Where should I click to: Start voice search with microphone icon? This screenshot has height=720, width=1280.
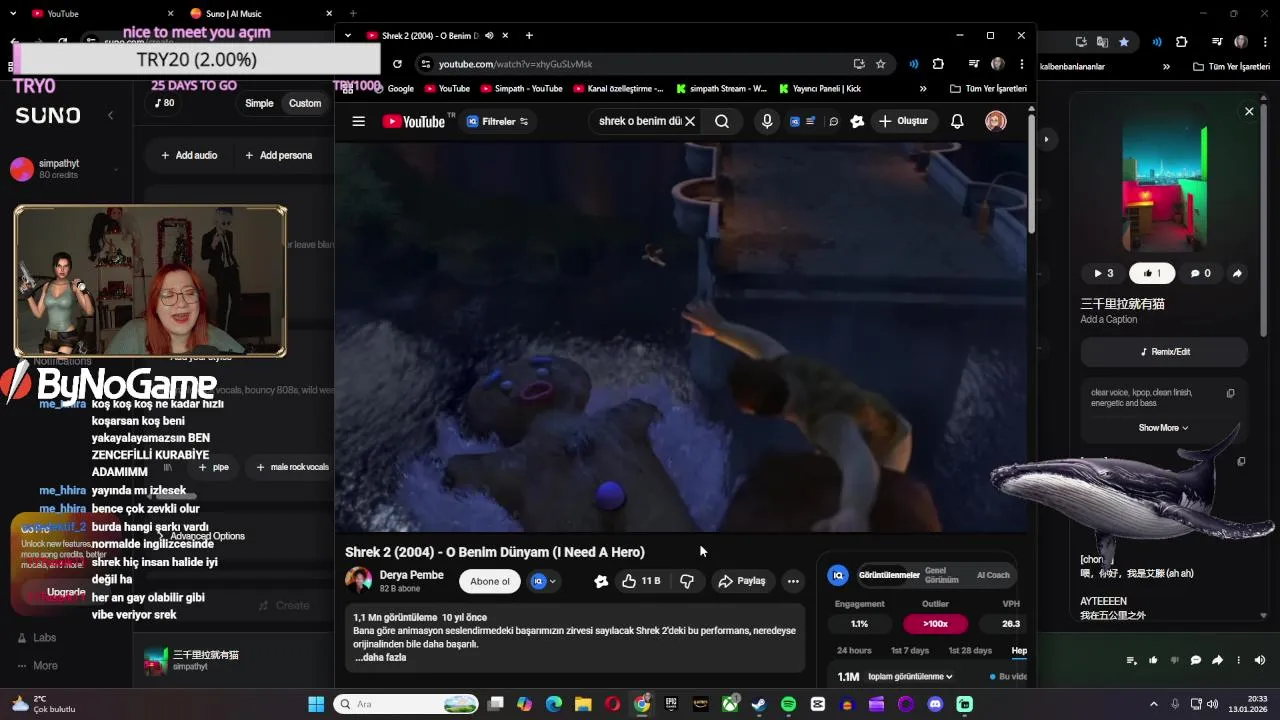pos(767,121)
